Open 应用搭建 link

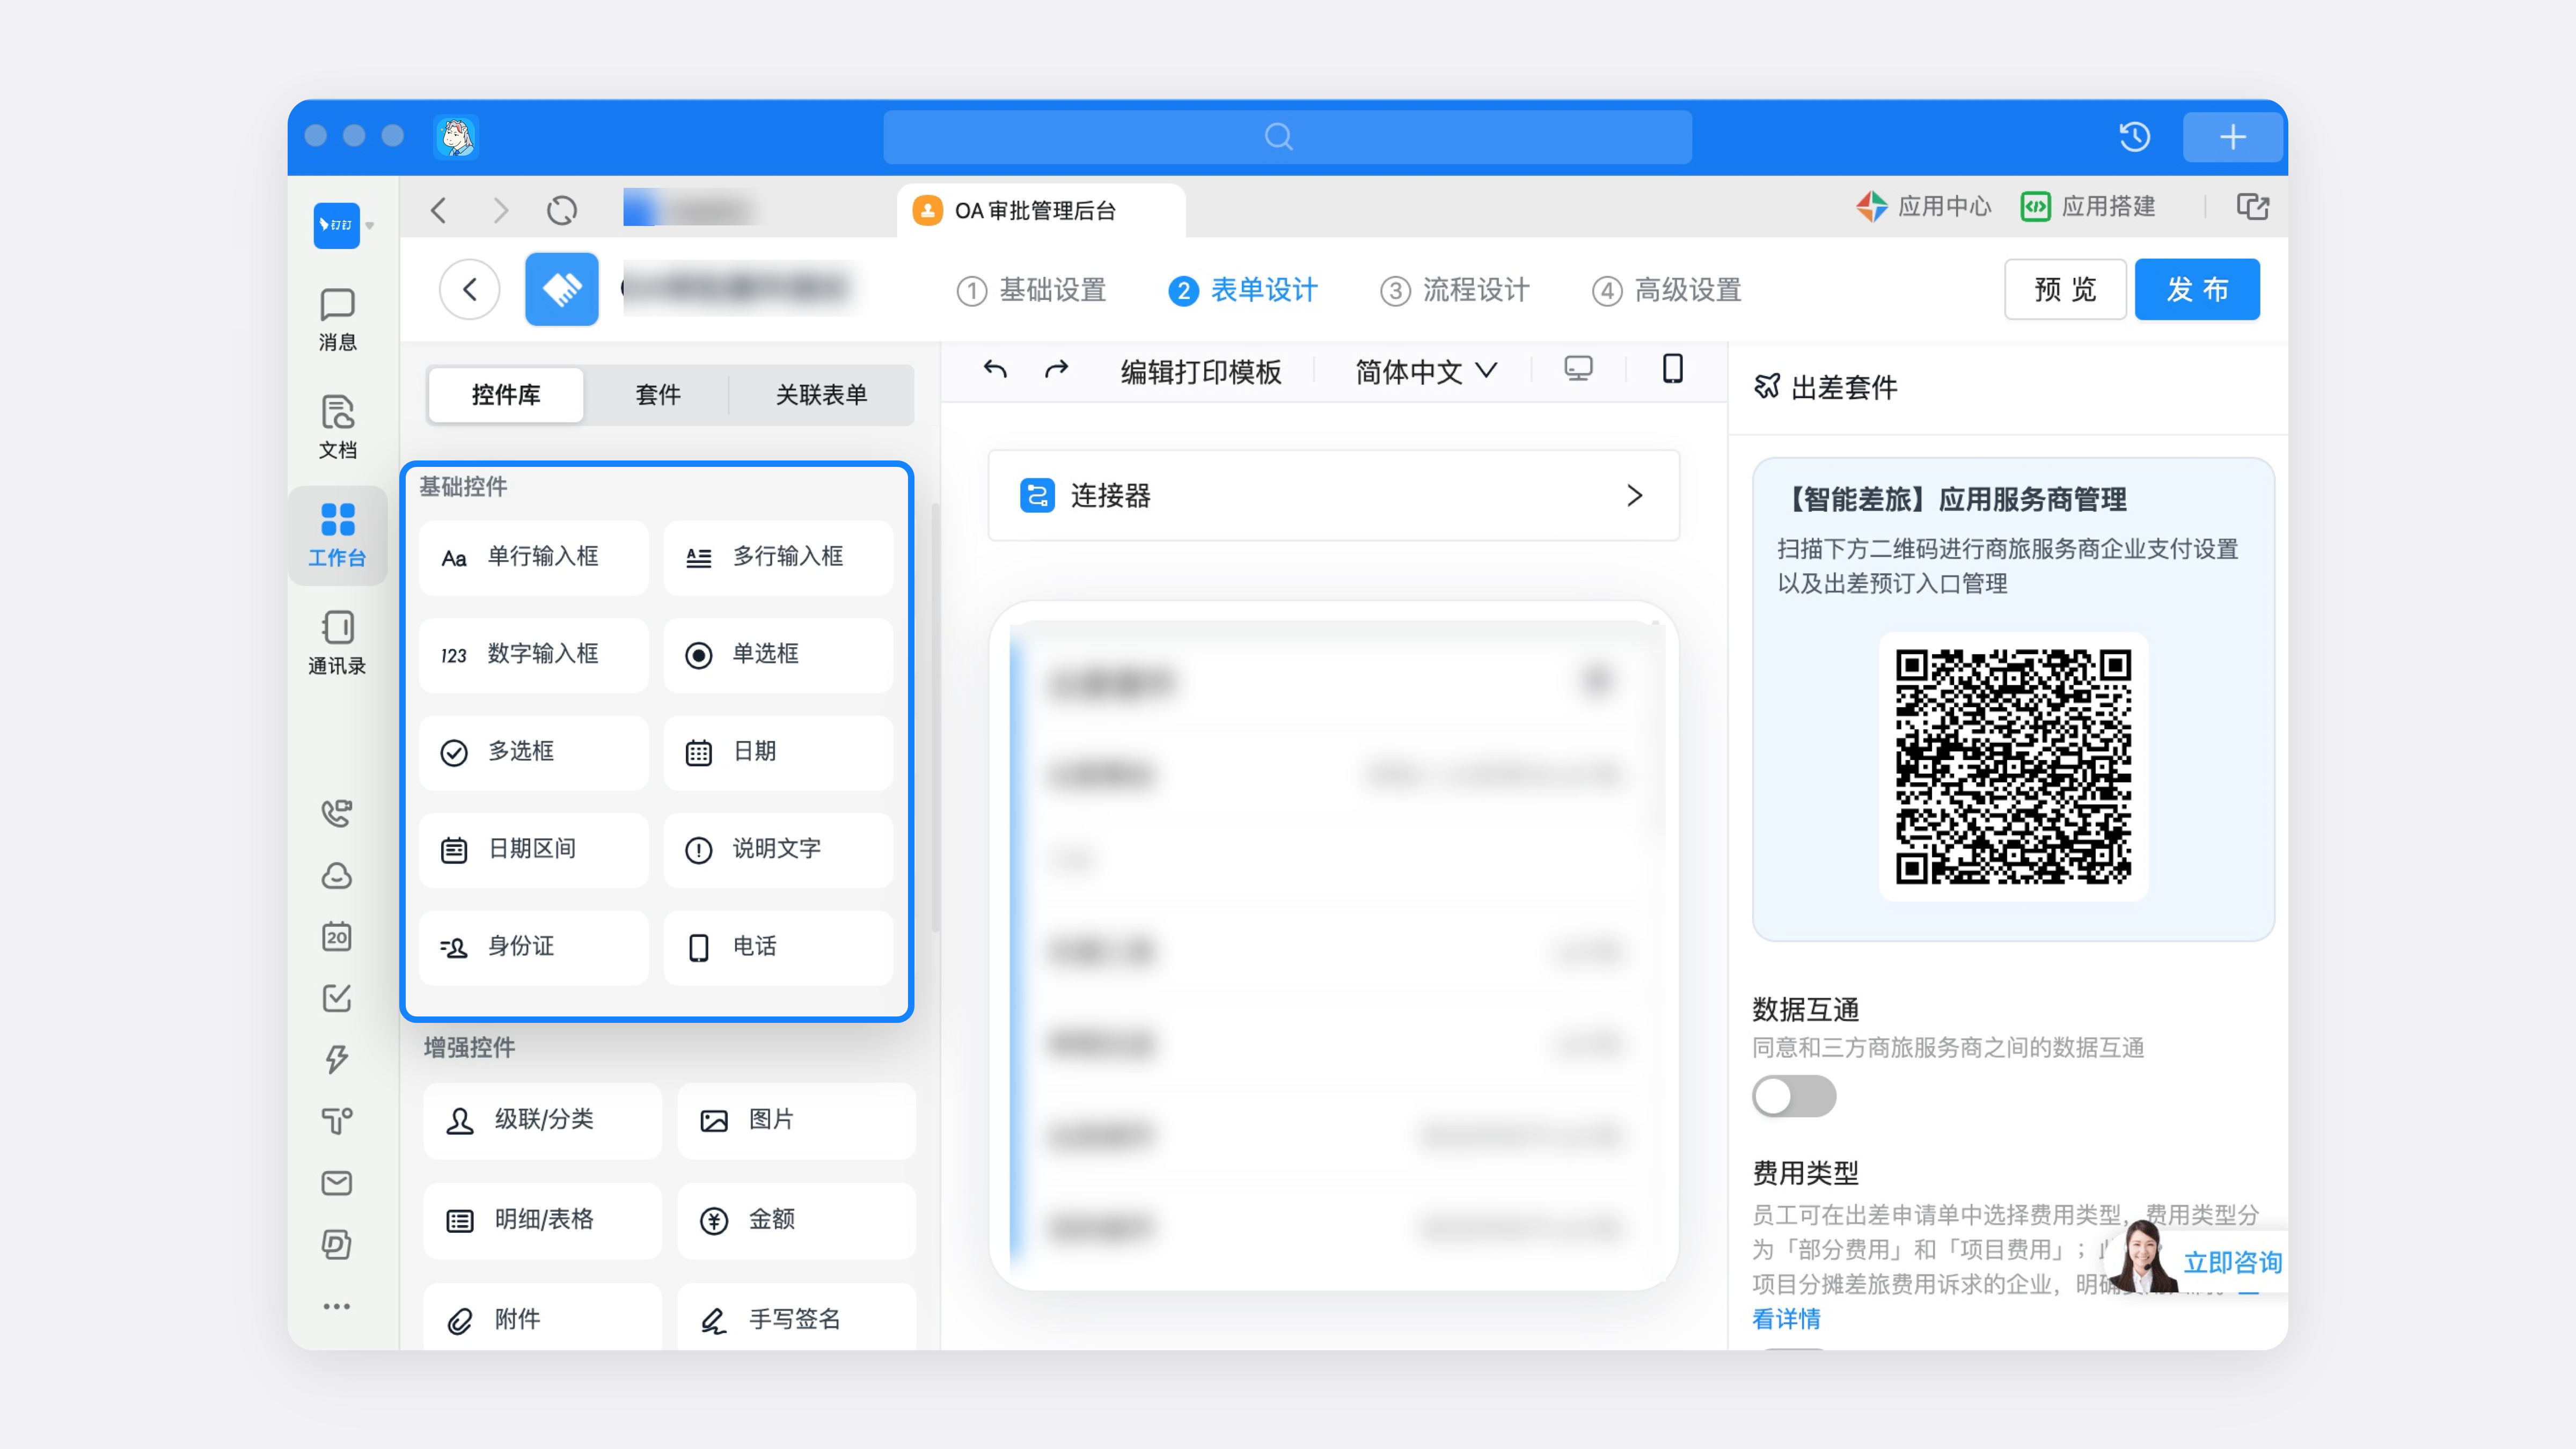pos(2087,207)
